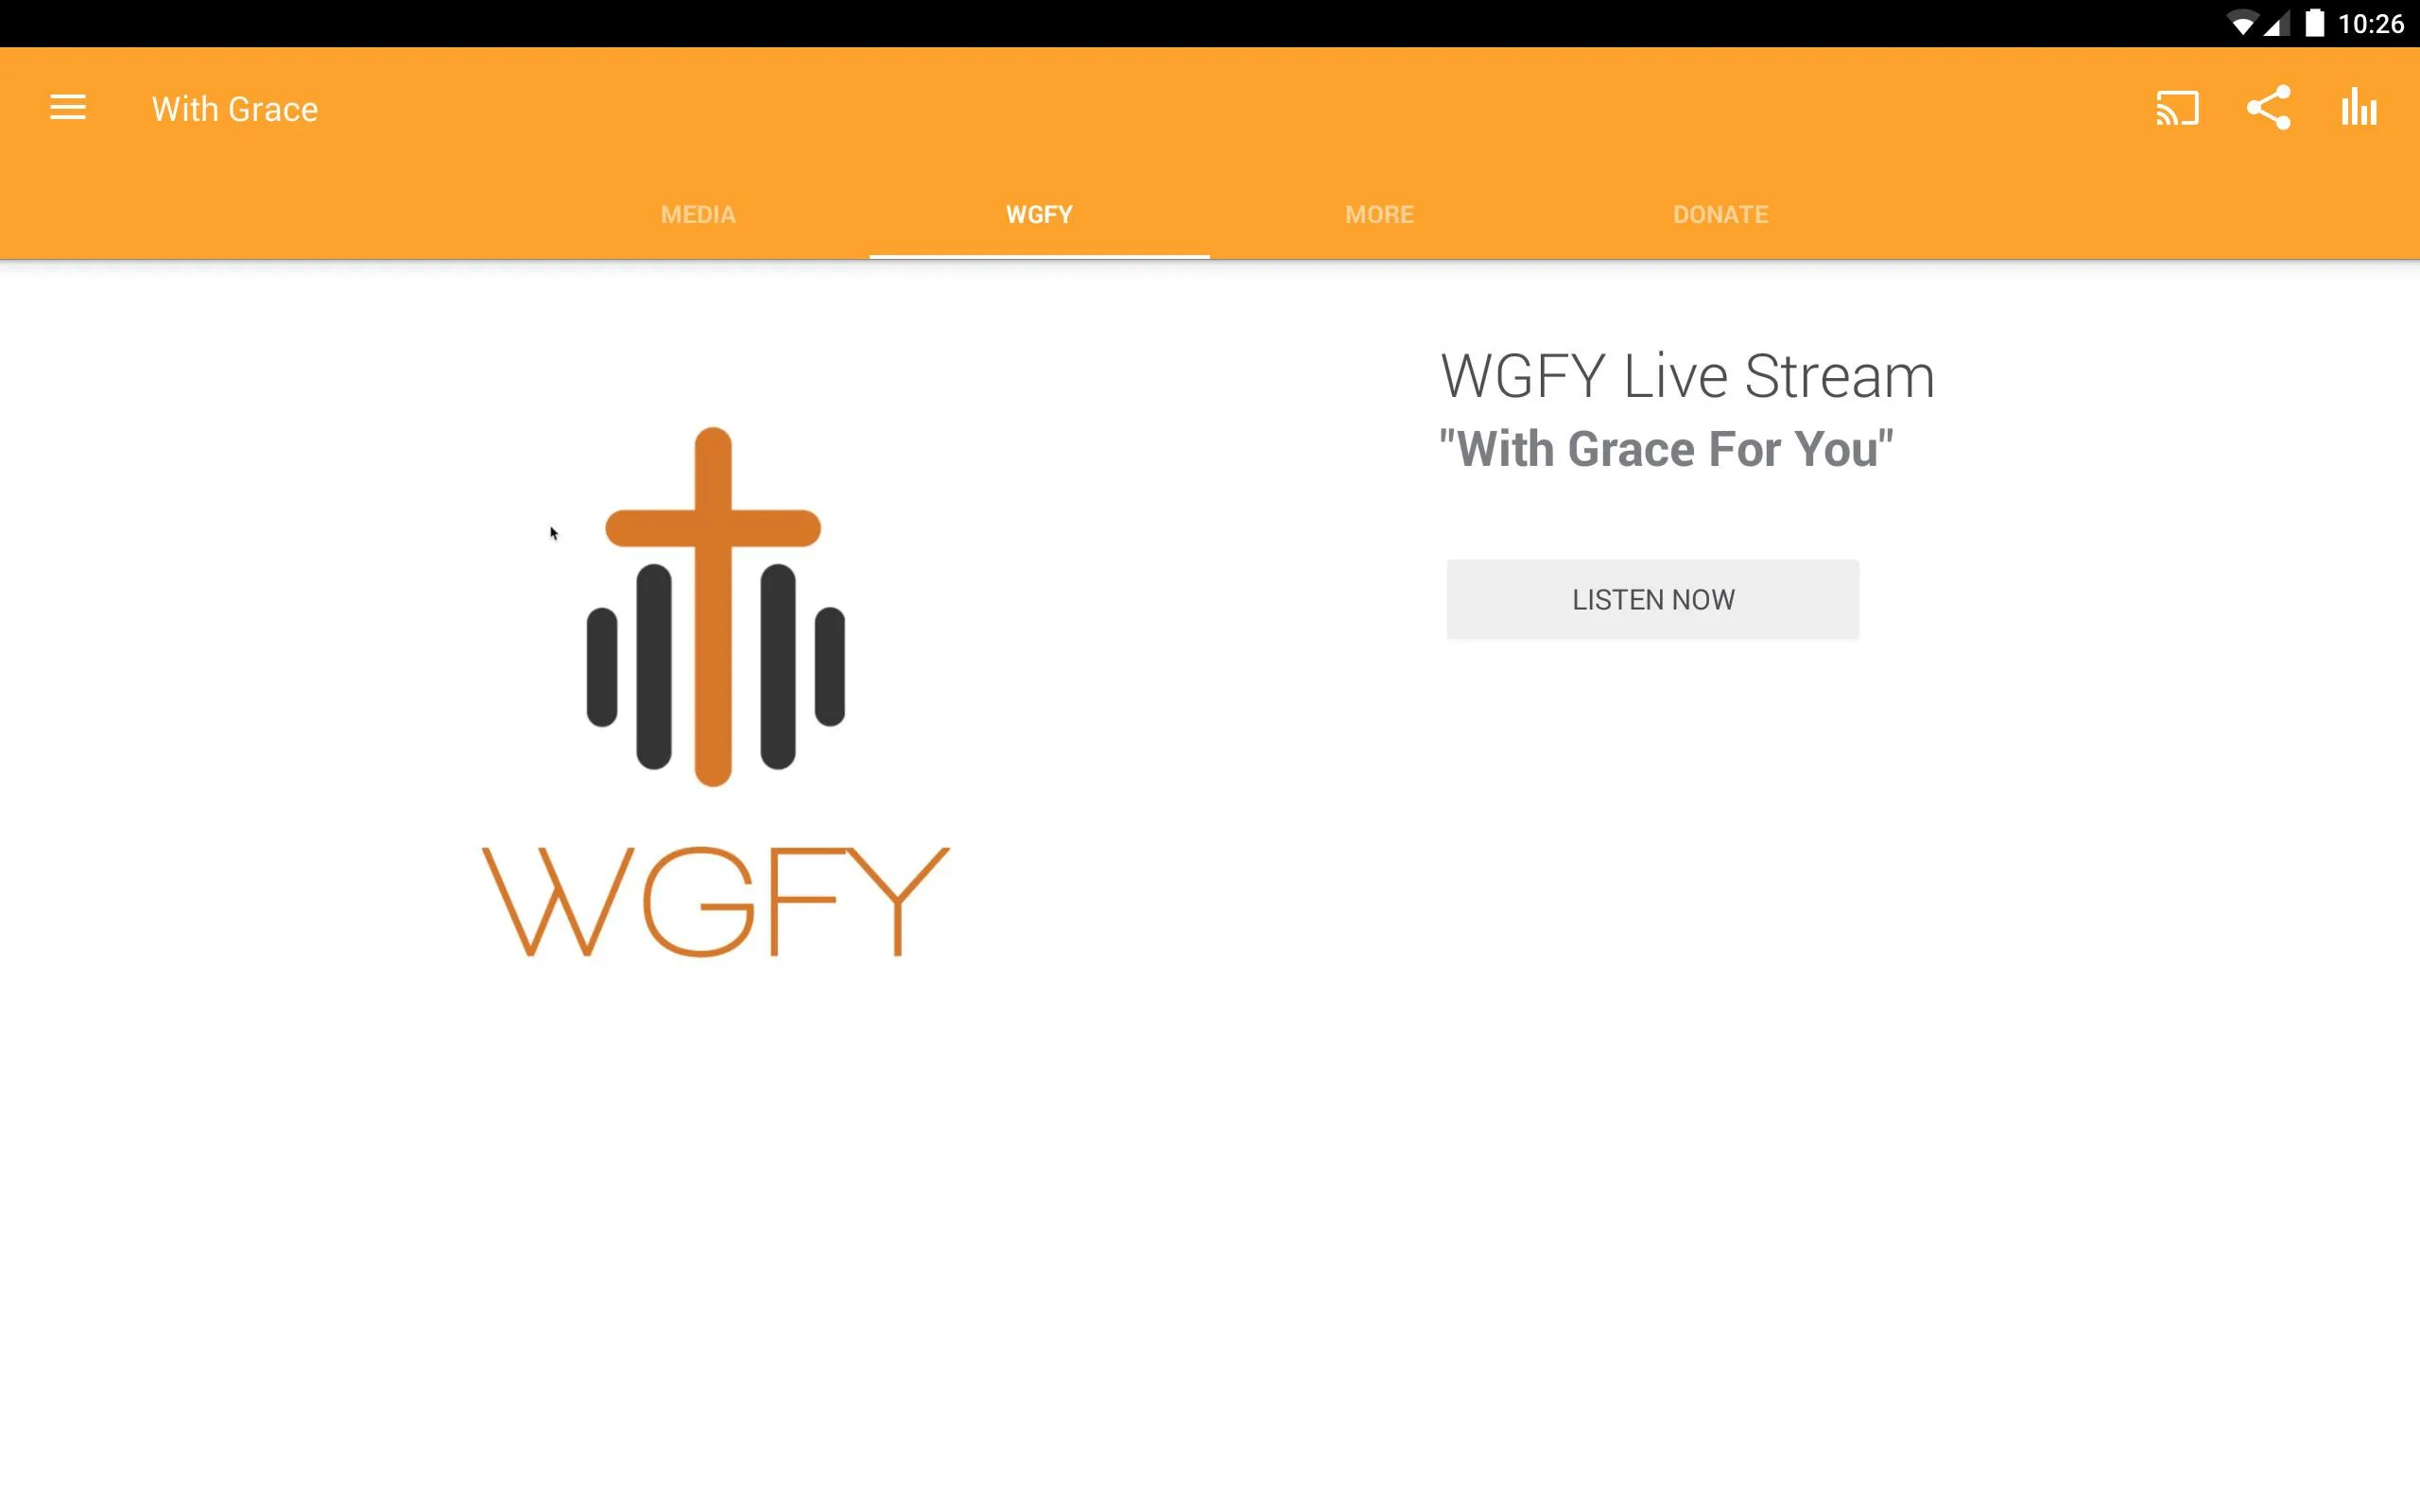This screenshot has height=1512, width=2420.
Task: Expand the hamburger navigation drawer
Action: 66,108
